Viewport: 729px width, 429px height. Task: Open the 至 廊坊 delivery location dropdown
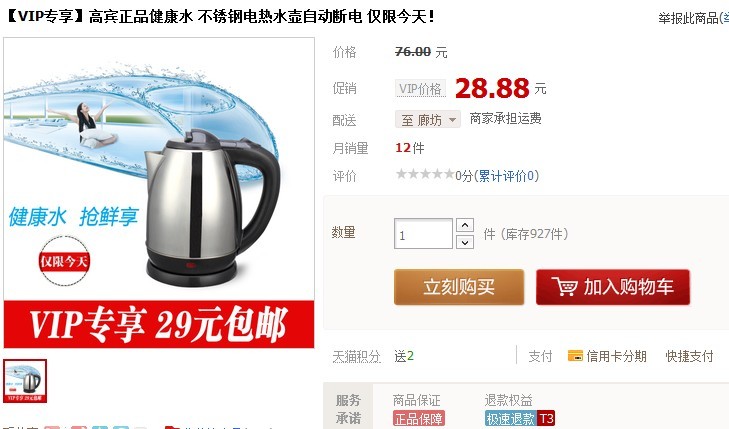point(428,119)
